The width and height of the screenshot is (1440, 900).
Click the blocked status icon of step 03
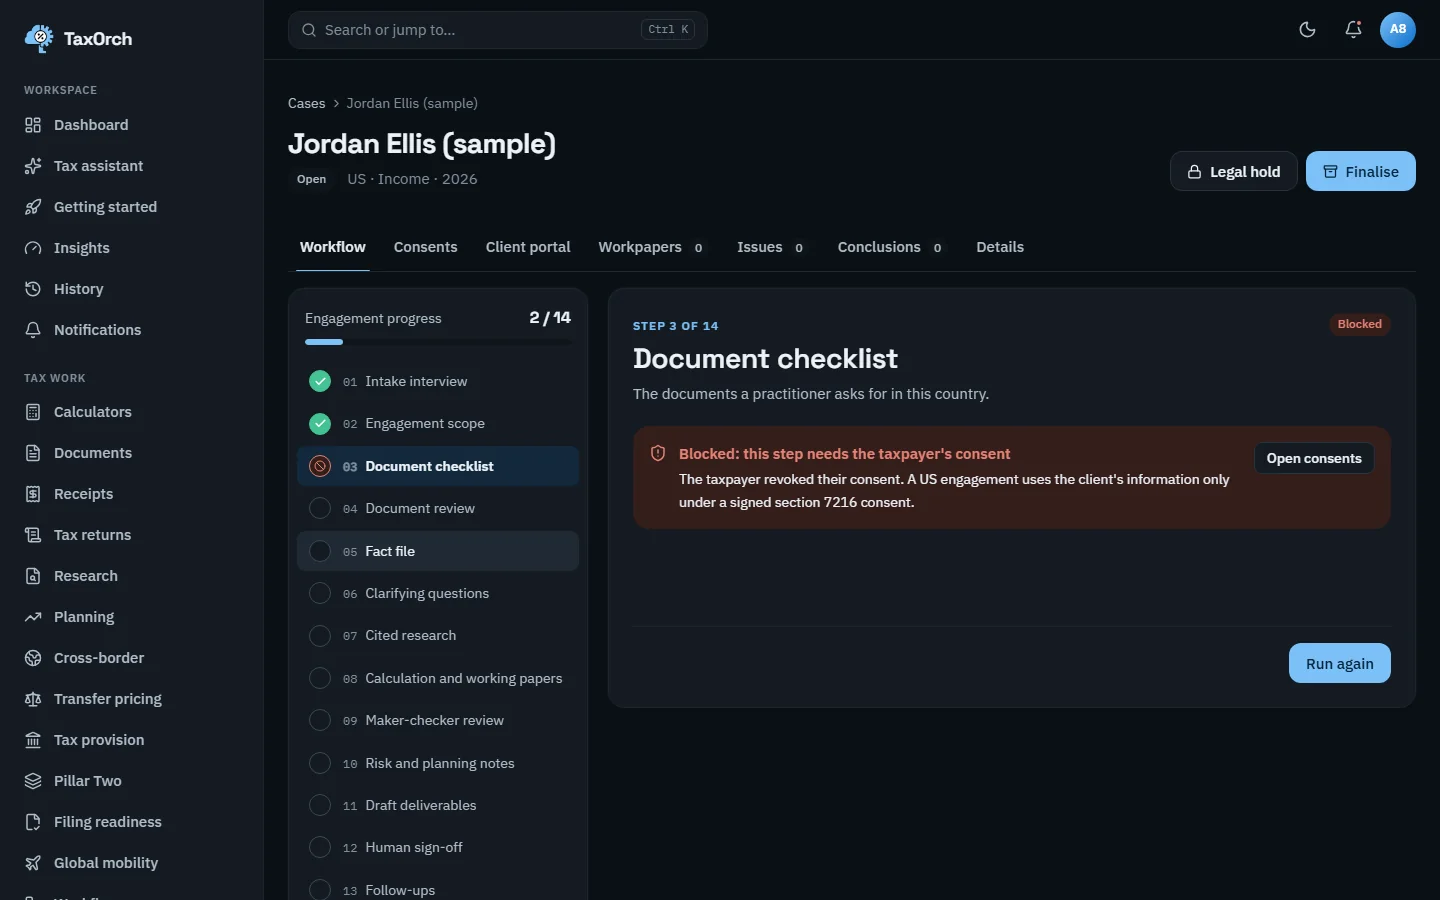pos(320,466)
